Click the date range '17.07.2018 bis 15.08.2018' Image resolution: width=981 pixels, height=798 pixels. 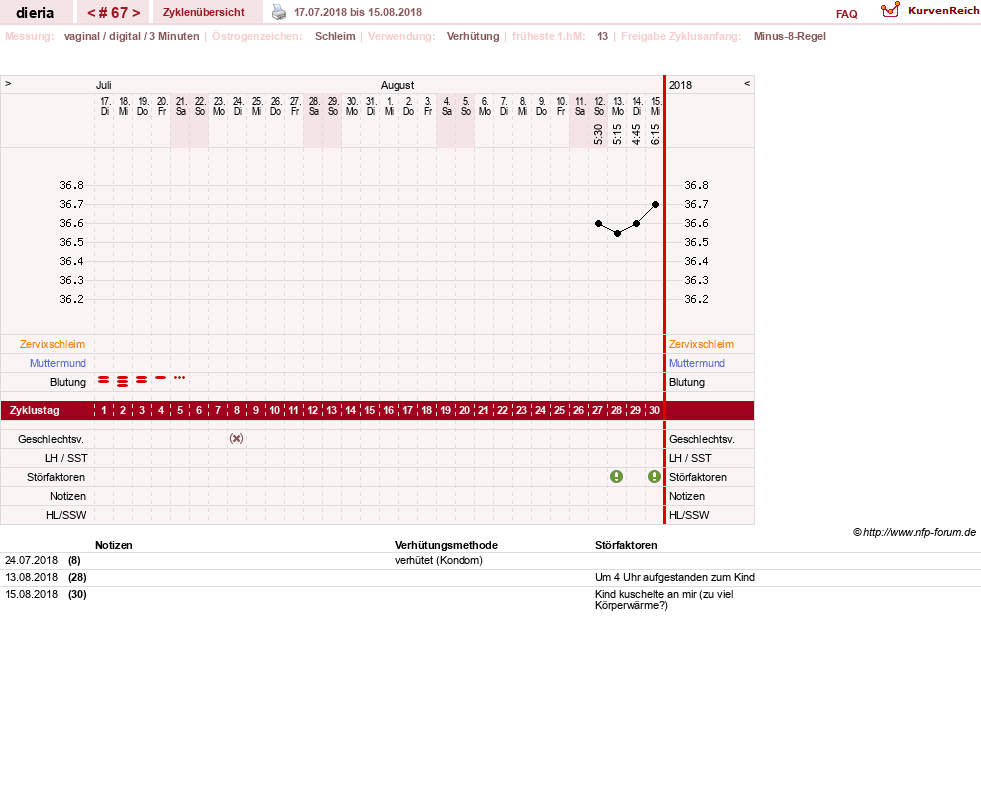pos(358,13)
